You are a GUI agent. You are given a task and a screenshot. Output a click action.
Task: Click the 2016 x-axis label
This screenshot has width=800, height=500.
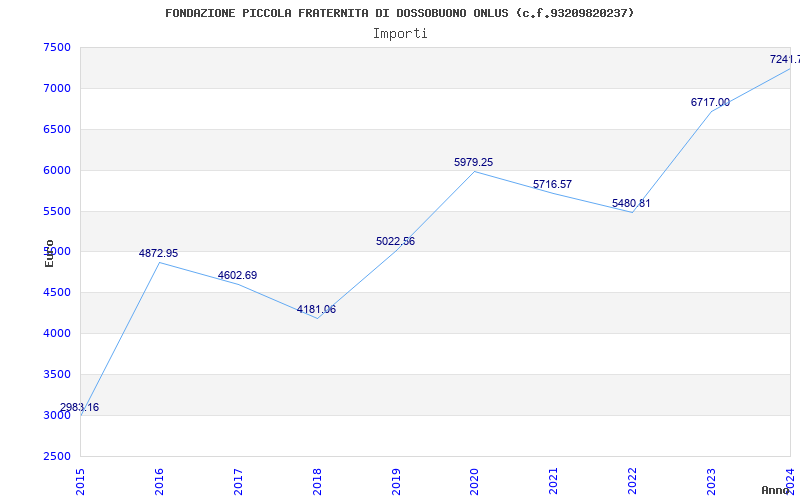tap(159, 482)
